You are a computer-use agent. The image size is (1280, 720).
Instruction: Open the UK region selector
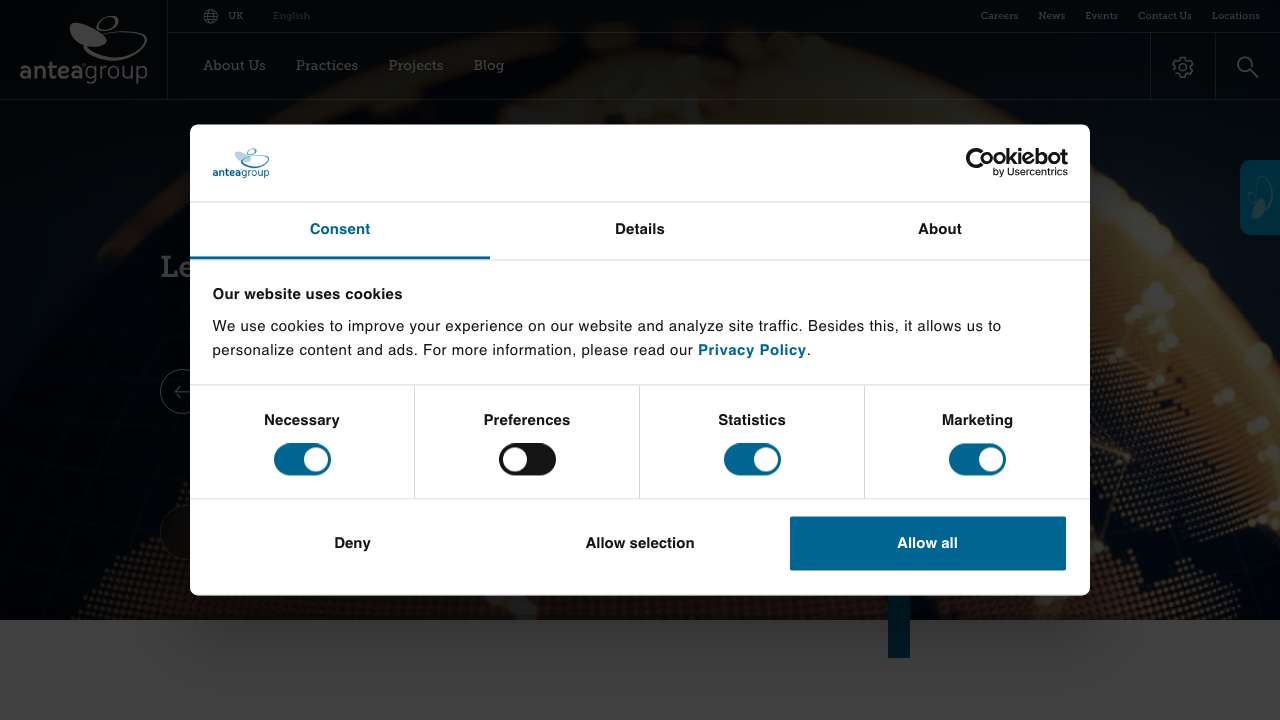236,16
